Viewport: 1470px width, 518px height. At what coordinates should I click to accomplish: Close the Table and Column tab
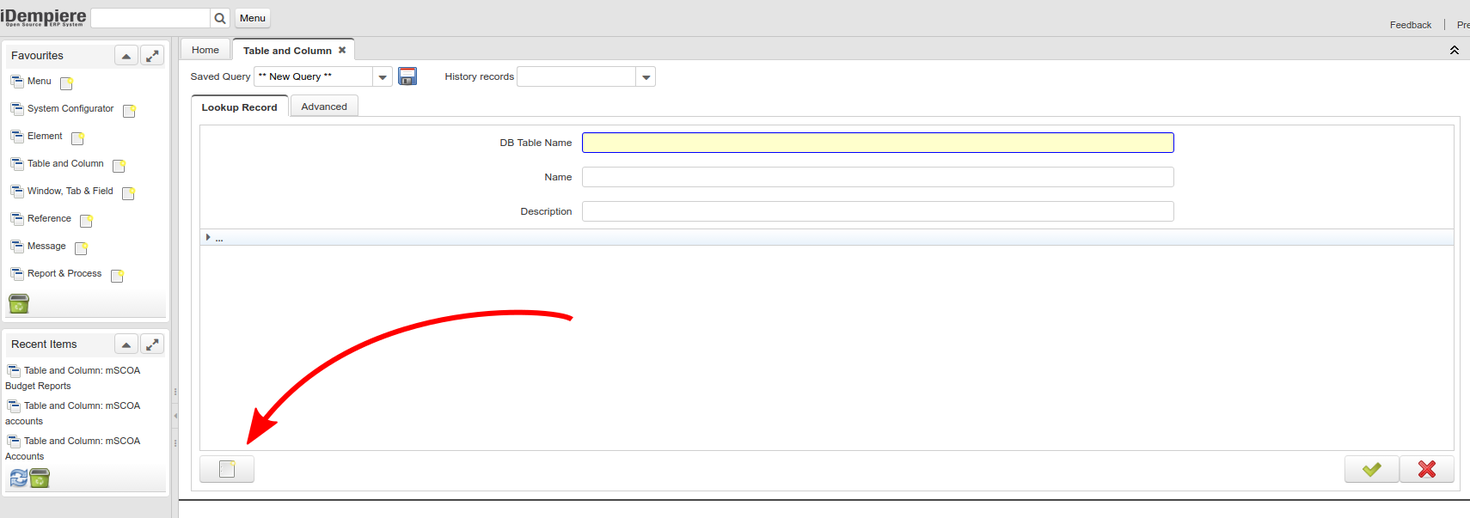click(342, 50)
